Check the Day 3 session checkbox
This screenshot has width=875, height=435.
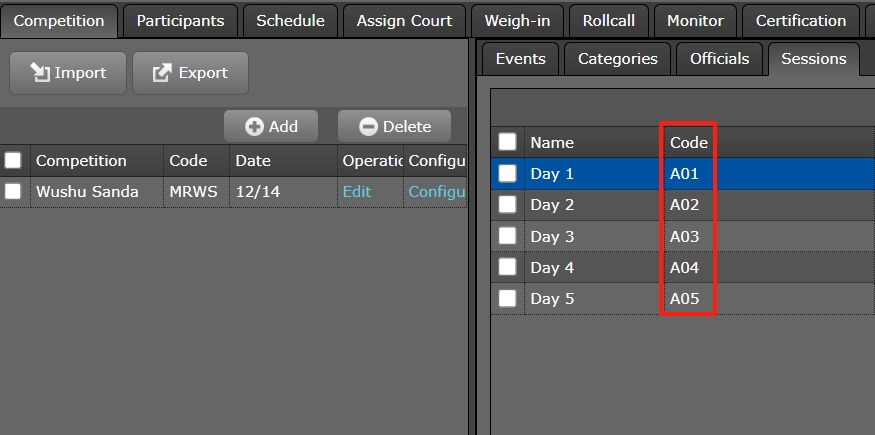point(508,236)
